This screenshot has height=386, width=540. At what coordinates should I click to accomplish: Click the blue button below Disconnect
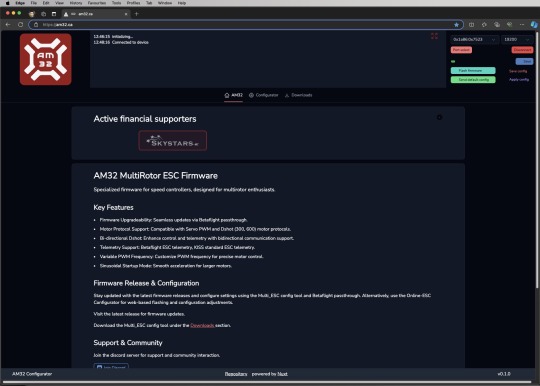[524, 61]
